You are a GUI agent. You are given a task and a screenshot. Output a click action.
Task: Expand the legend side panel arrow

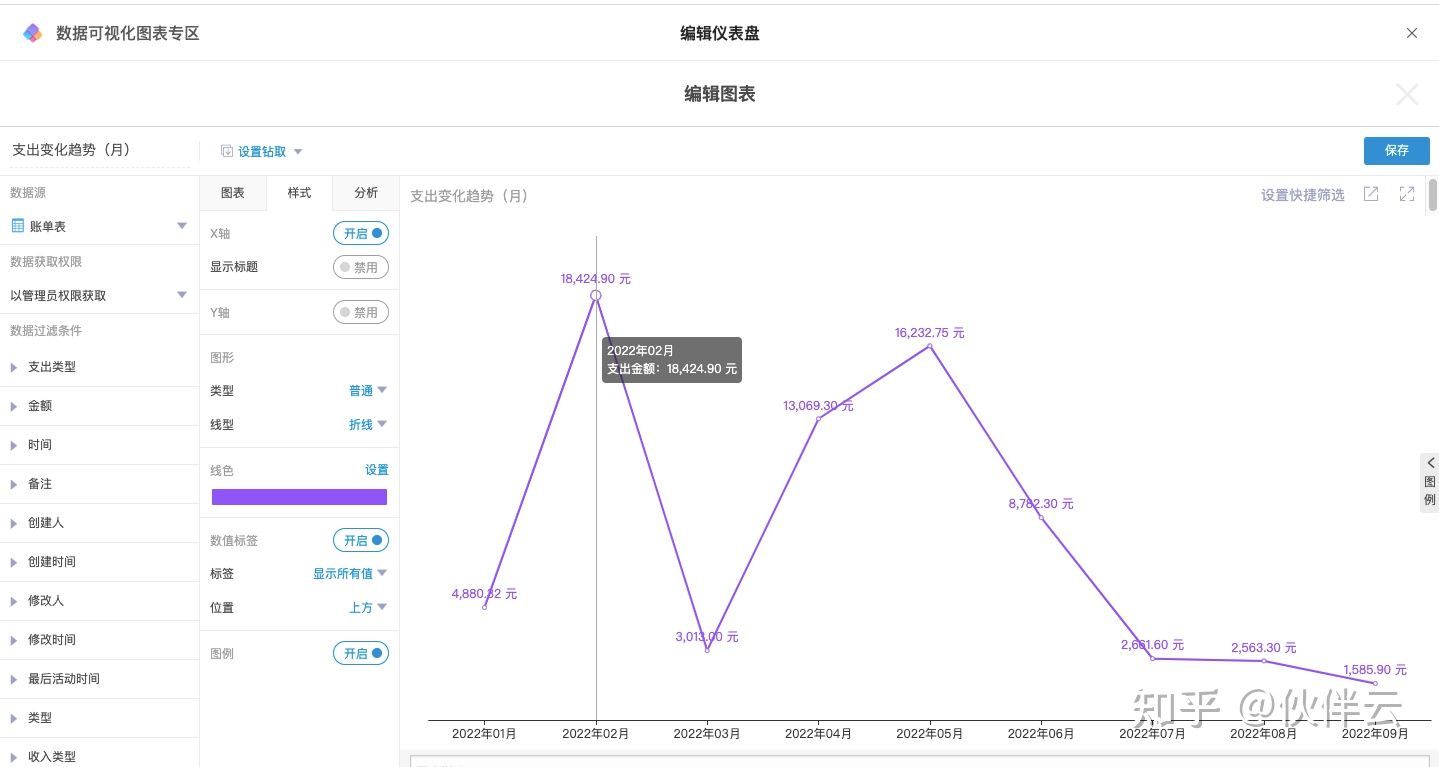tap(1430, 463)
